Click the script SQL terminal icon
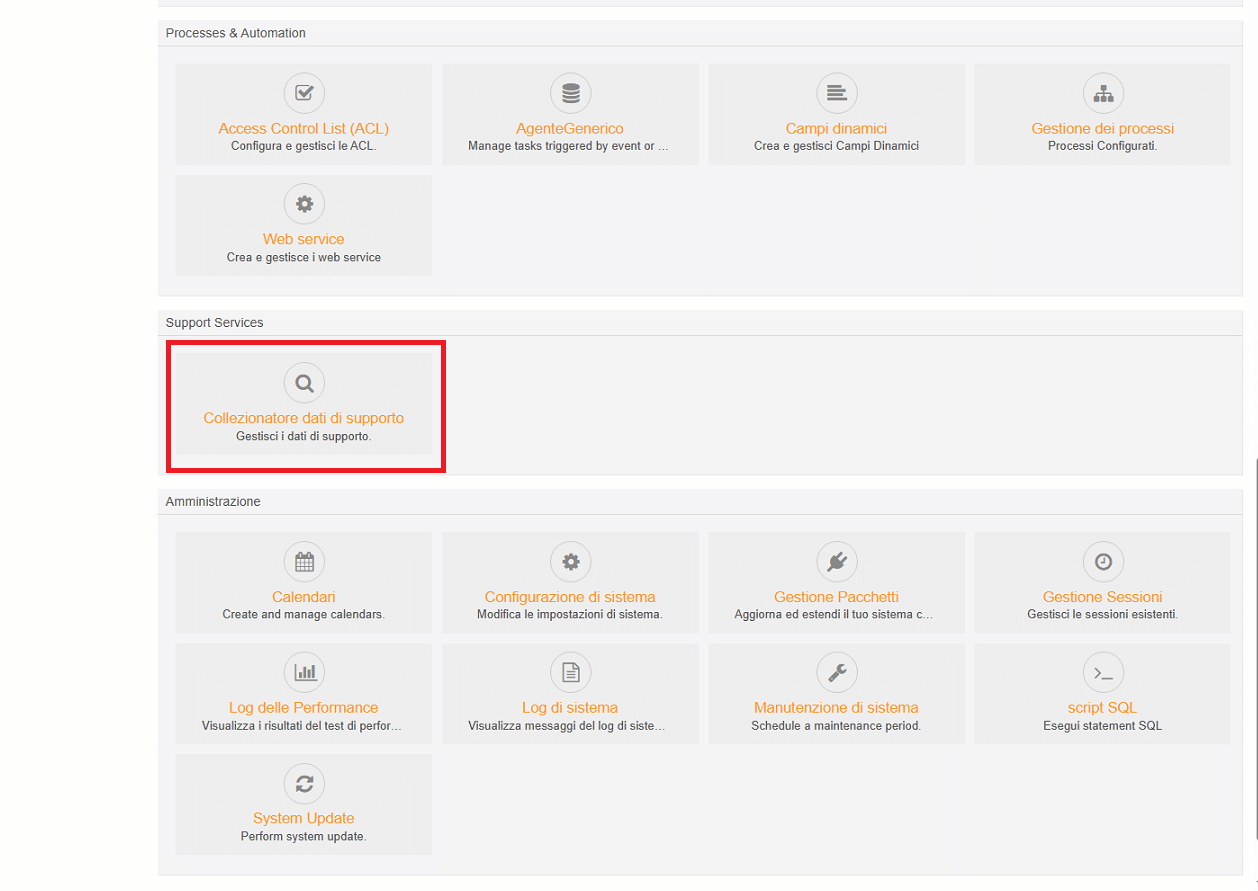Screen dimensions: 1258x891 click(1103, 673)
